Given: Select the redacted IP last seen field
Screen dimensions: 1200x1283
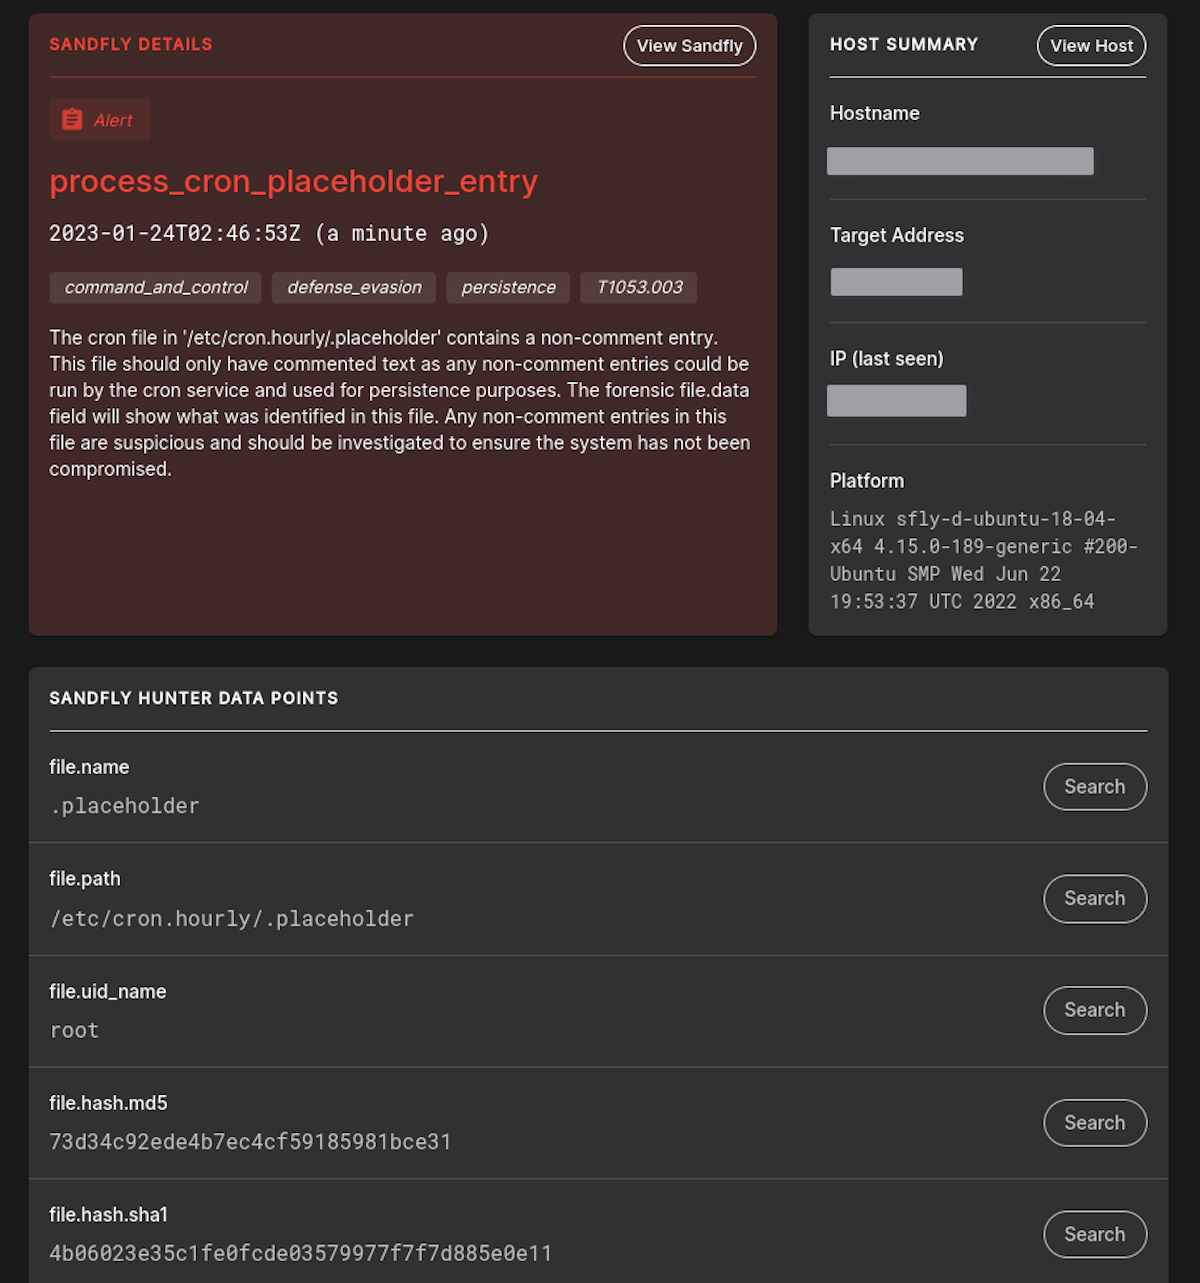Looking at the screenshot, I should click(896, 400).
